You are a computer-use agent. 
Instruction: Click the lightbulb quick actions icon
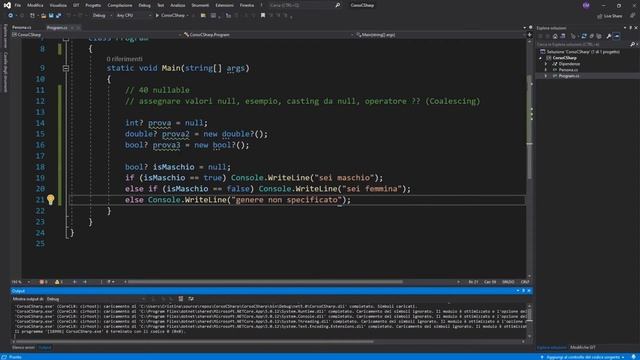click(50, 199)
